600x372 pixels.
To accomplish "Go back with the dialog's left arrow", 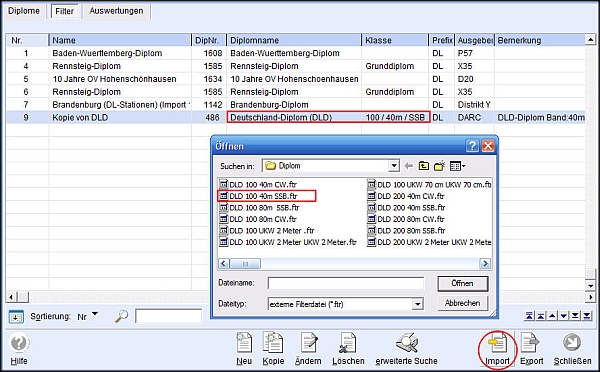I will [409, 166].
